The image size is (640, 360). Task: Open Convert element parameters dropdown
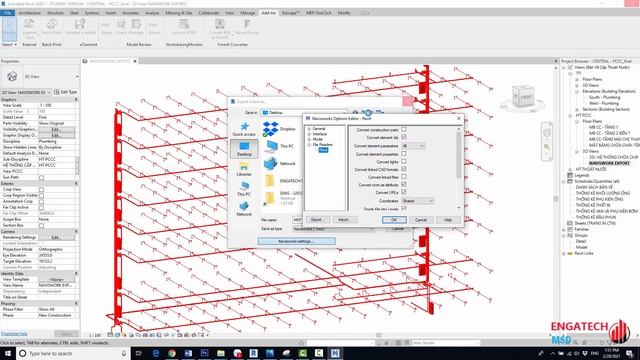click(x=413, y=146)
